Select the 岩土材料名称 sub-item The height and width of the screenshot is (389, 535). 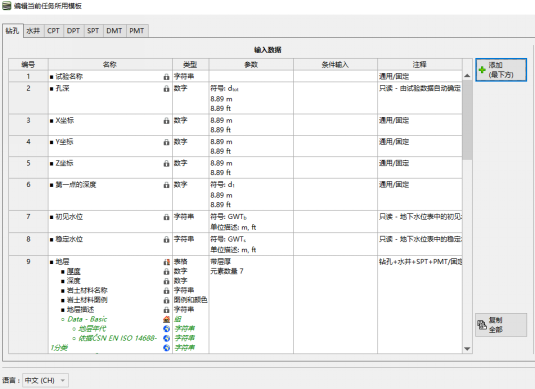coord(87,290)
